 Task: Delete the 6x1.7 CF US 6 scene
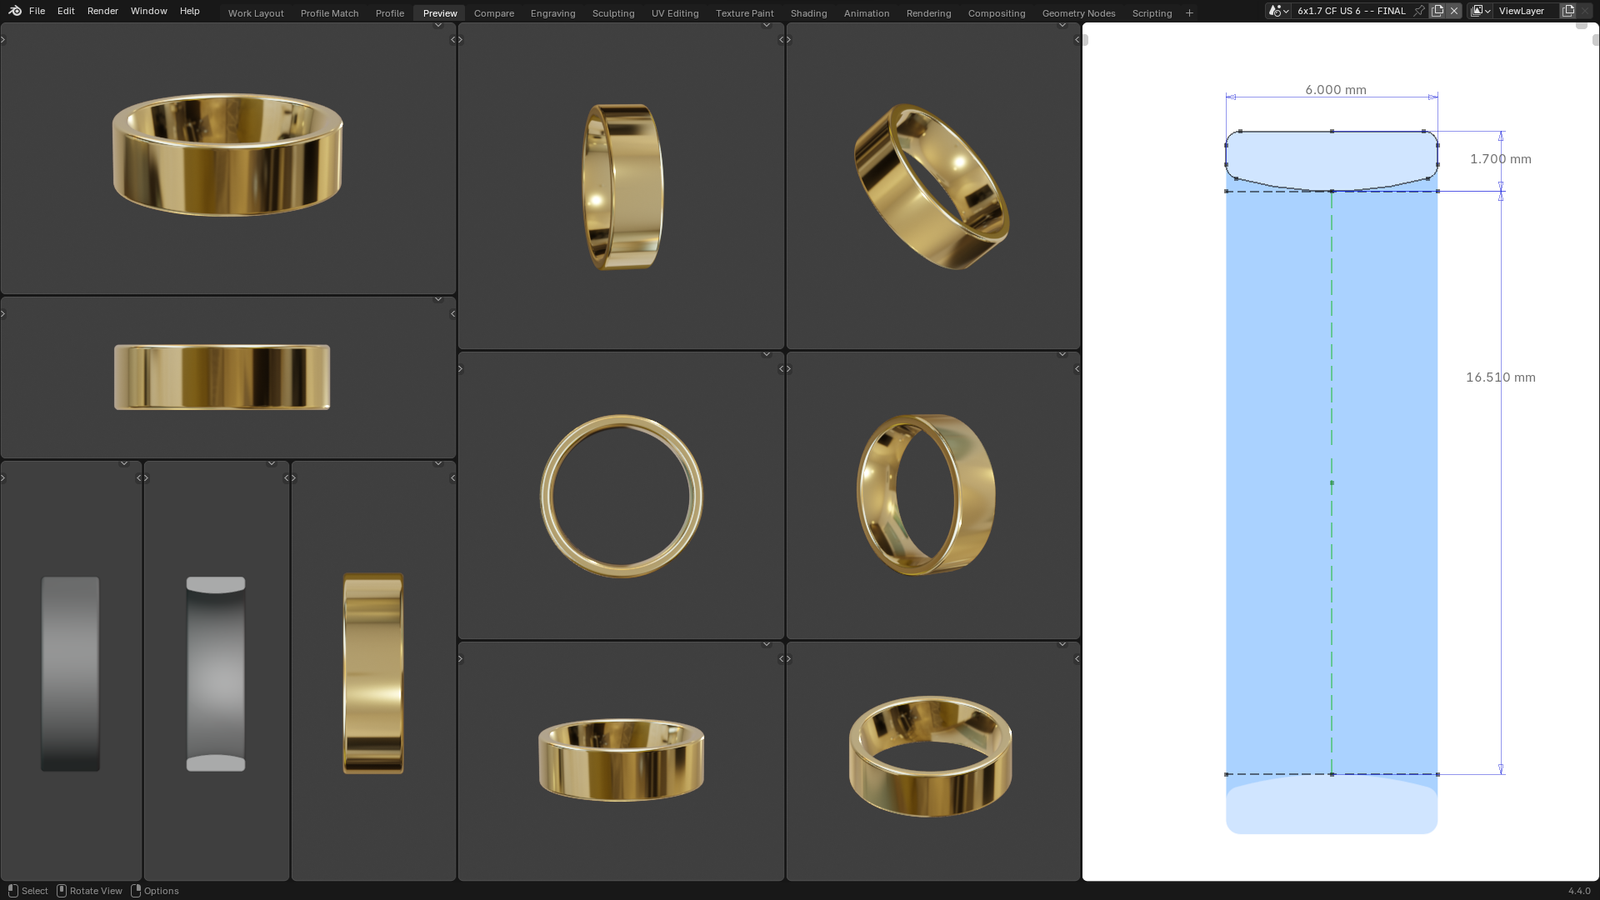(1454, 11)
